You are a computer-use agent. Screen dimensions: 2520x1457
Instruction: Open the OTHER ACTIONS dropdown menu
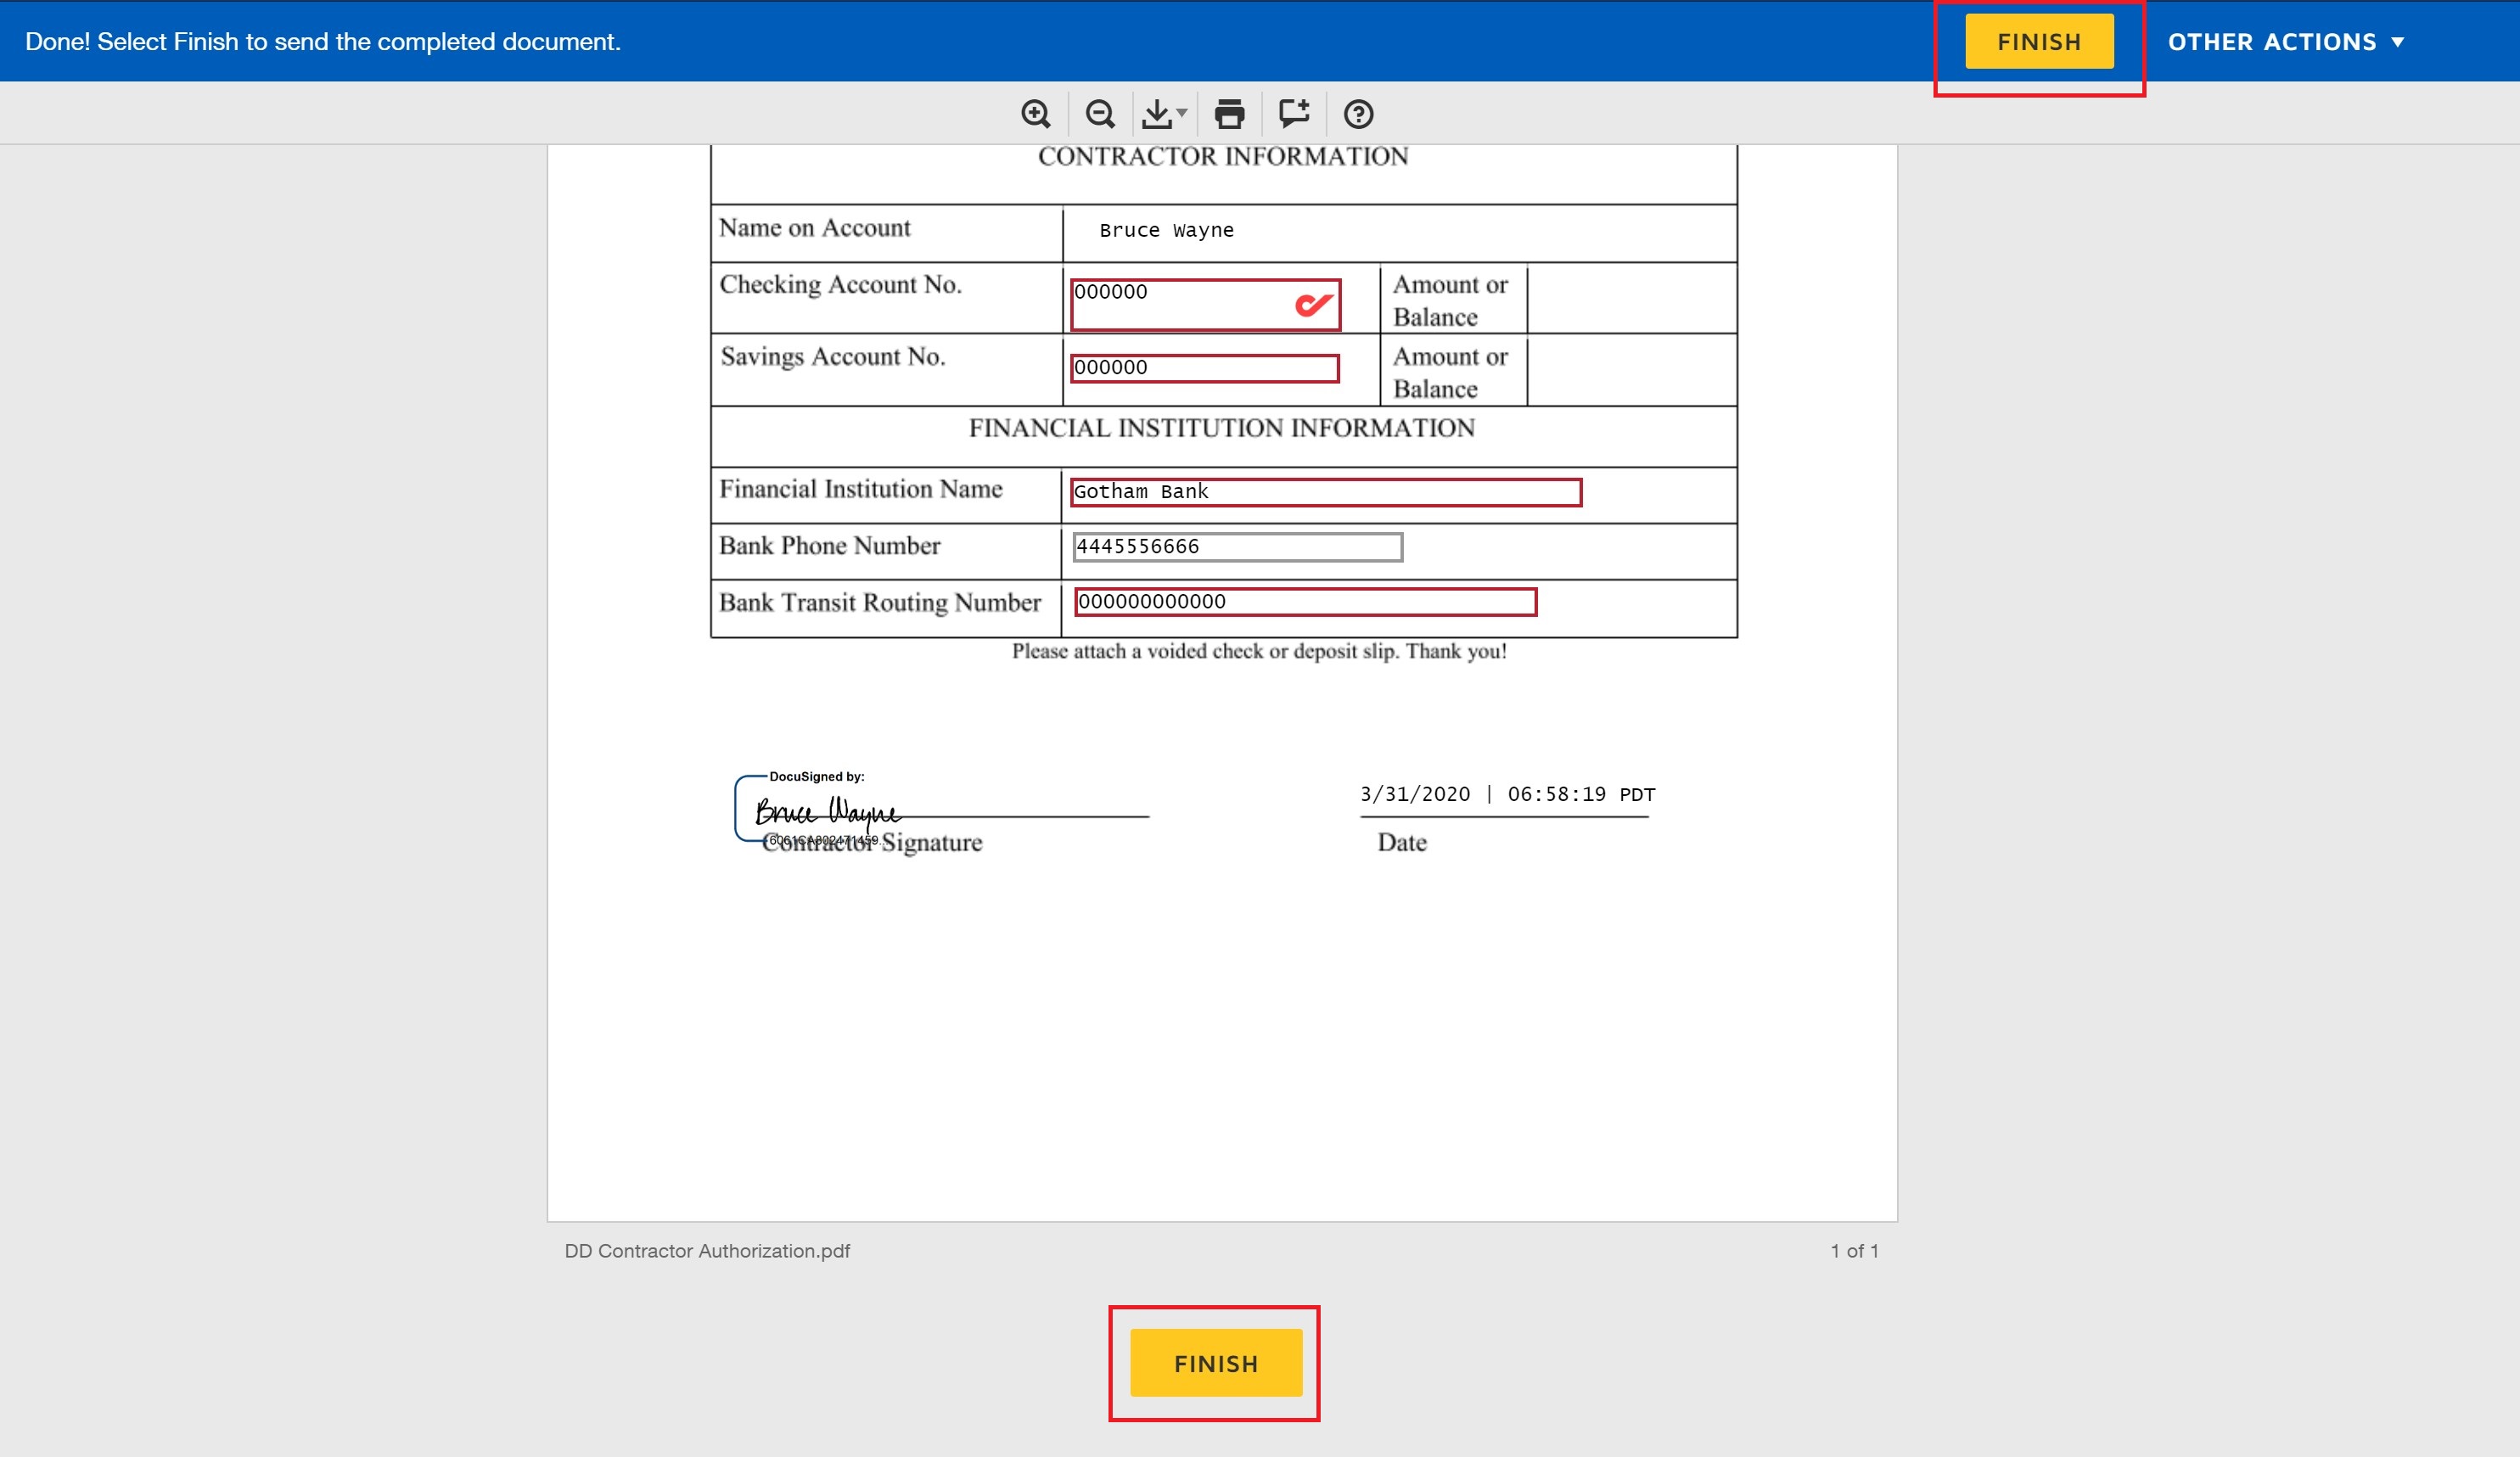coord(2286,42)
